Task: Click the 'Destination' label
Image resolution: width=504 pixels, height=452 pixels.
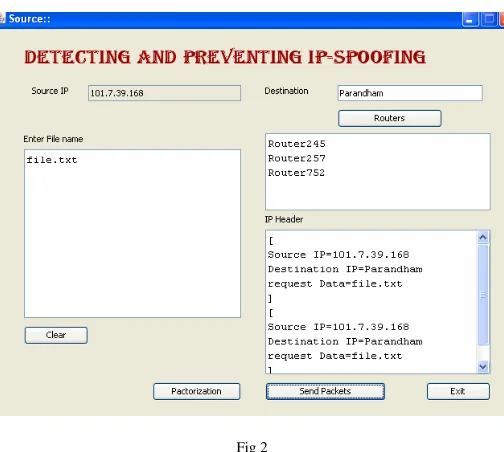Action: (286, 91)
